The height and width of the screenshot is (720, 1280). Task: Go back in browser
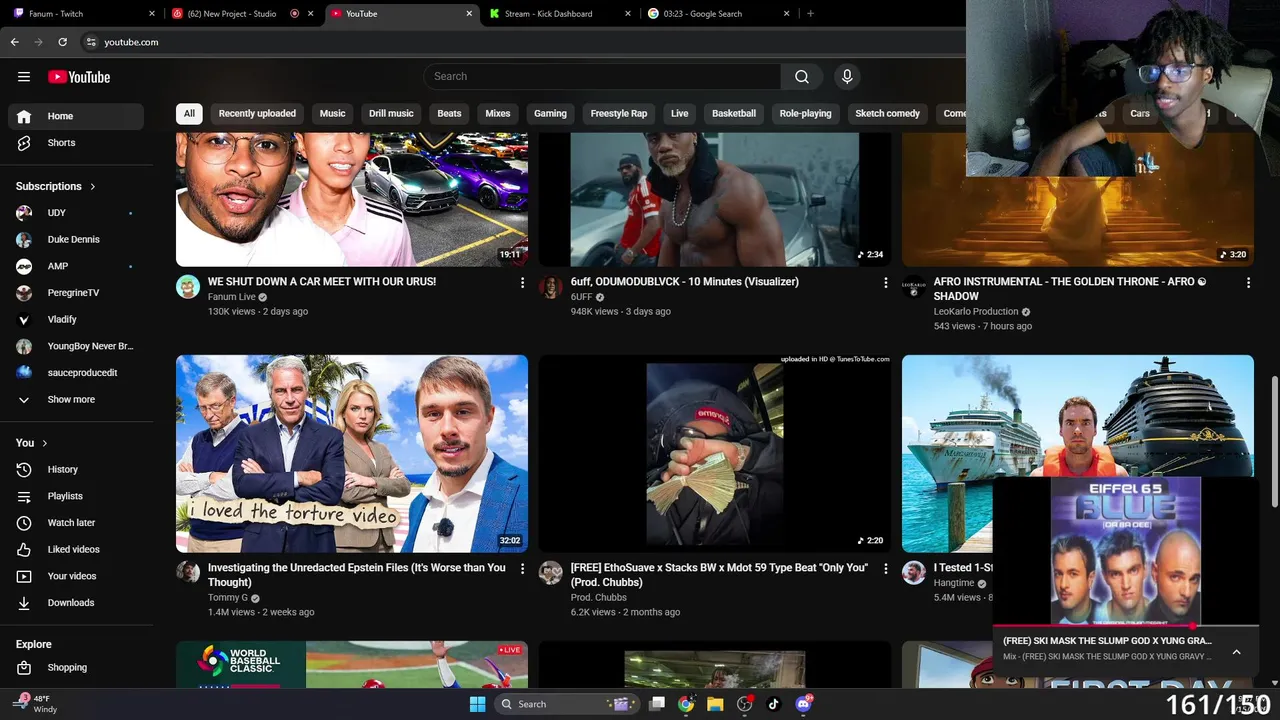pos(14,42)
